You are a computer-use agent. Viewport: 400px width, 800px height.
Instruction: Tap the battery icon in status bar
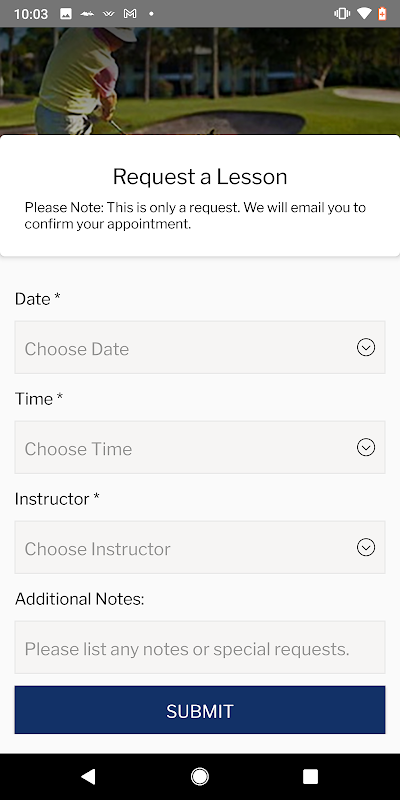pyautogui.click(x=382, y=14)
